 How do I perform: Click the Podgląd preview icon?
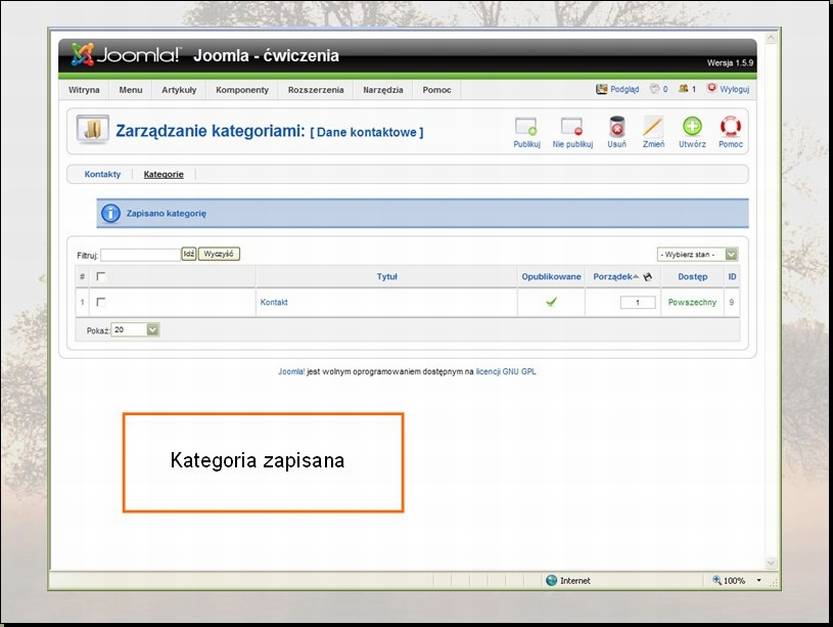[x=601, y=89]
